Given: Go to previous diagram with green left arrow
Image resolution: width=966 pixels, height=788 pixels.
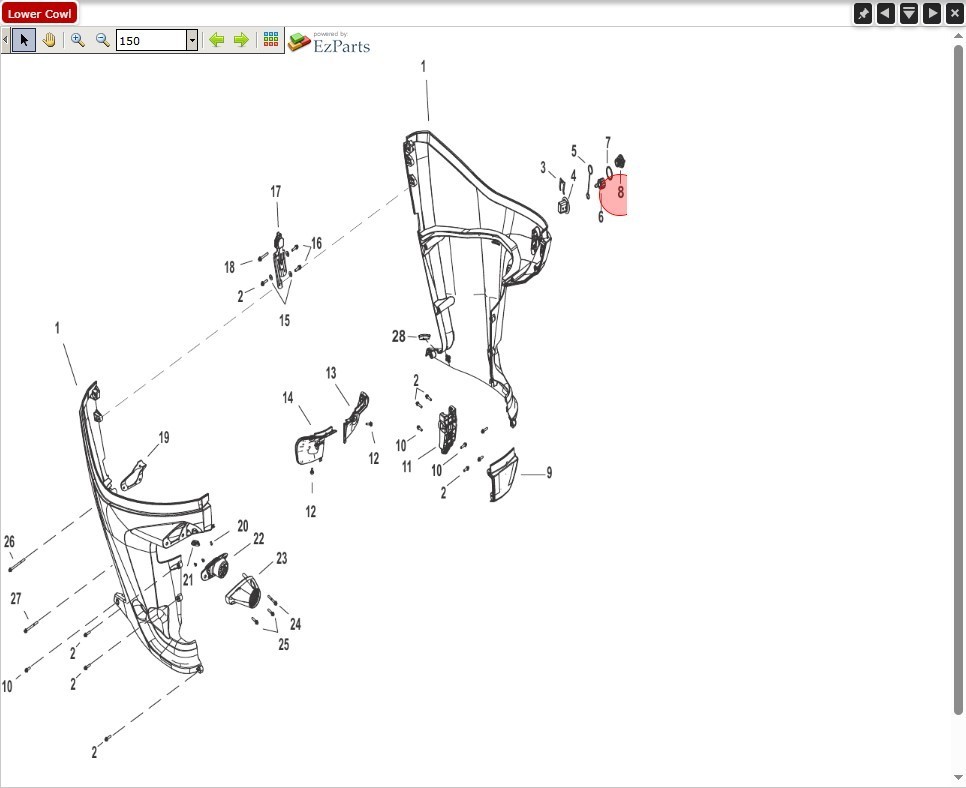Looking at the screenshot, I should click(216, 40).
